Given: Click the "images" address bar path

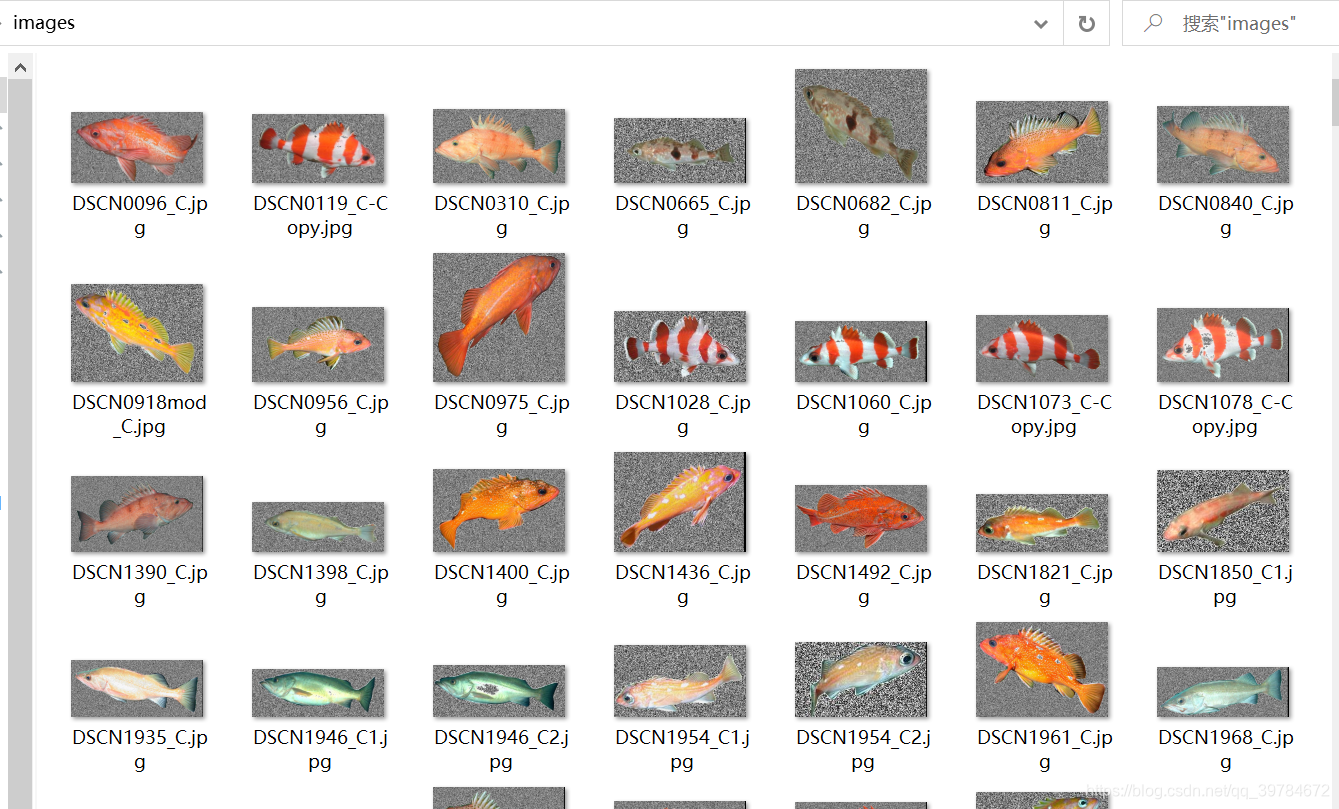Looking at the screenshot, I should pyautogui.click(x=44, y=23).
